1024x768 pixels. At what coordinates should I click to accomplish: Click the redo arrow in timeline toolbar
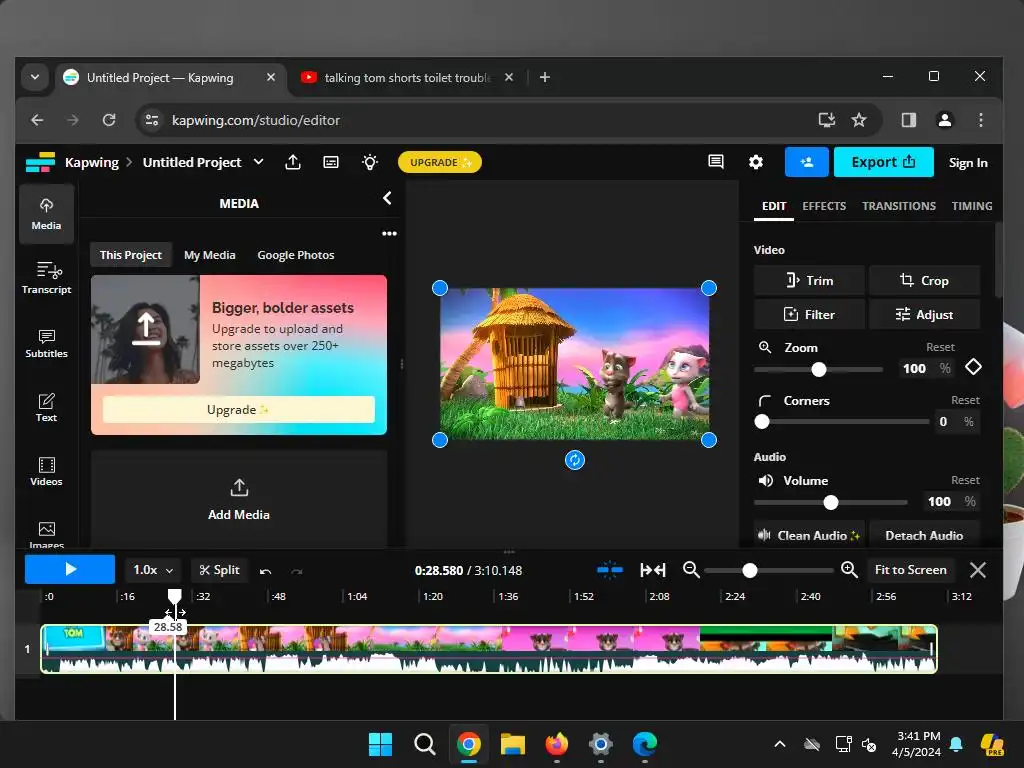click(296, 571)
